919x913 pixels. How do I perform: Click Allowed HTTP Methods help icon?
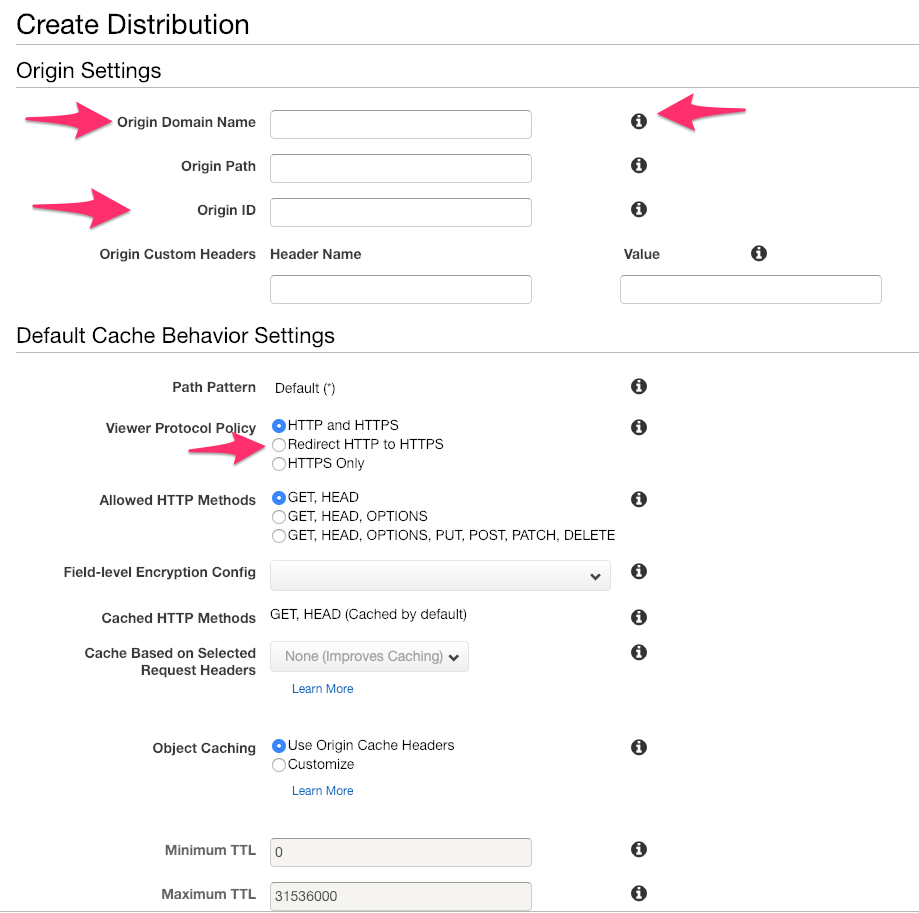click(639, 499)
